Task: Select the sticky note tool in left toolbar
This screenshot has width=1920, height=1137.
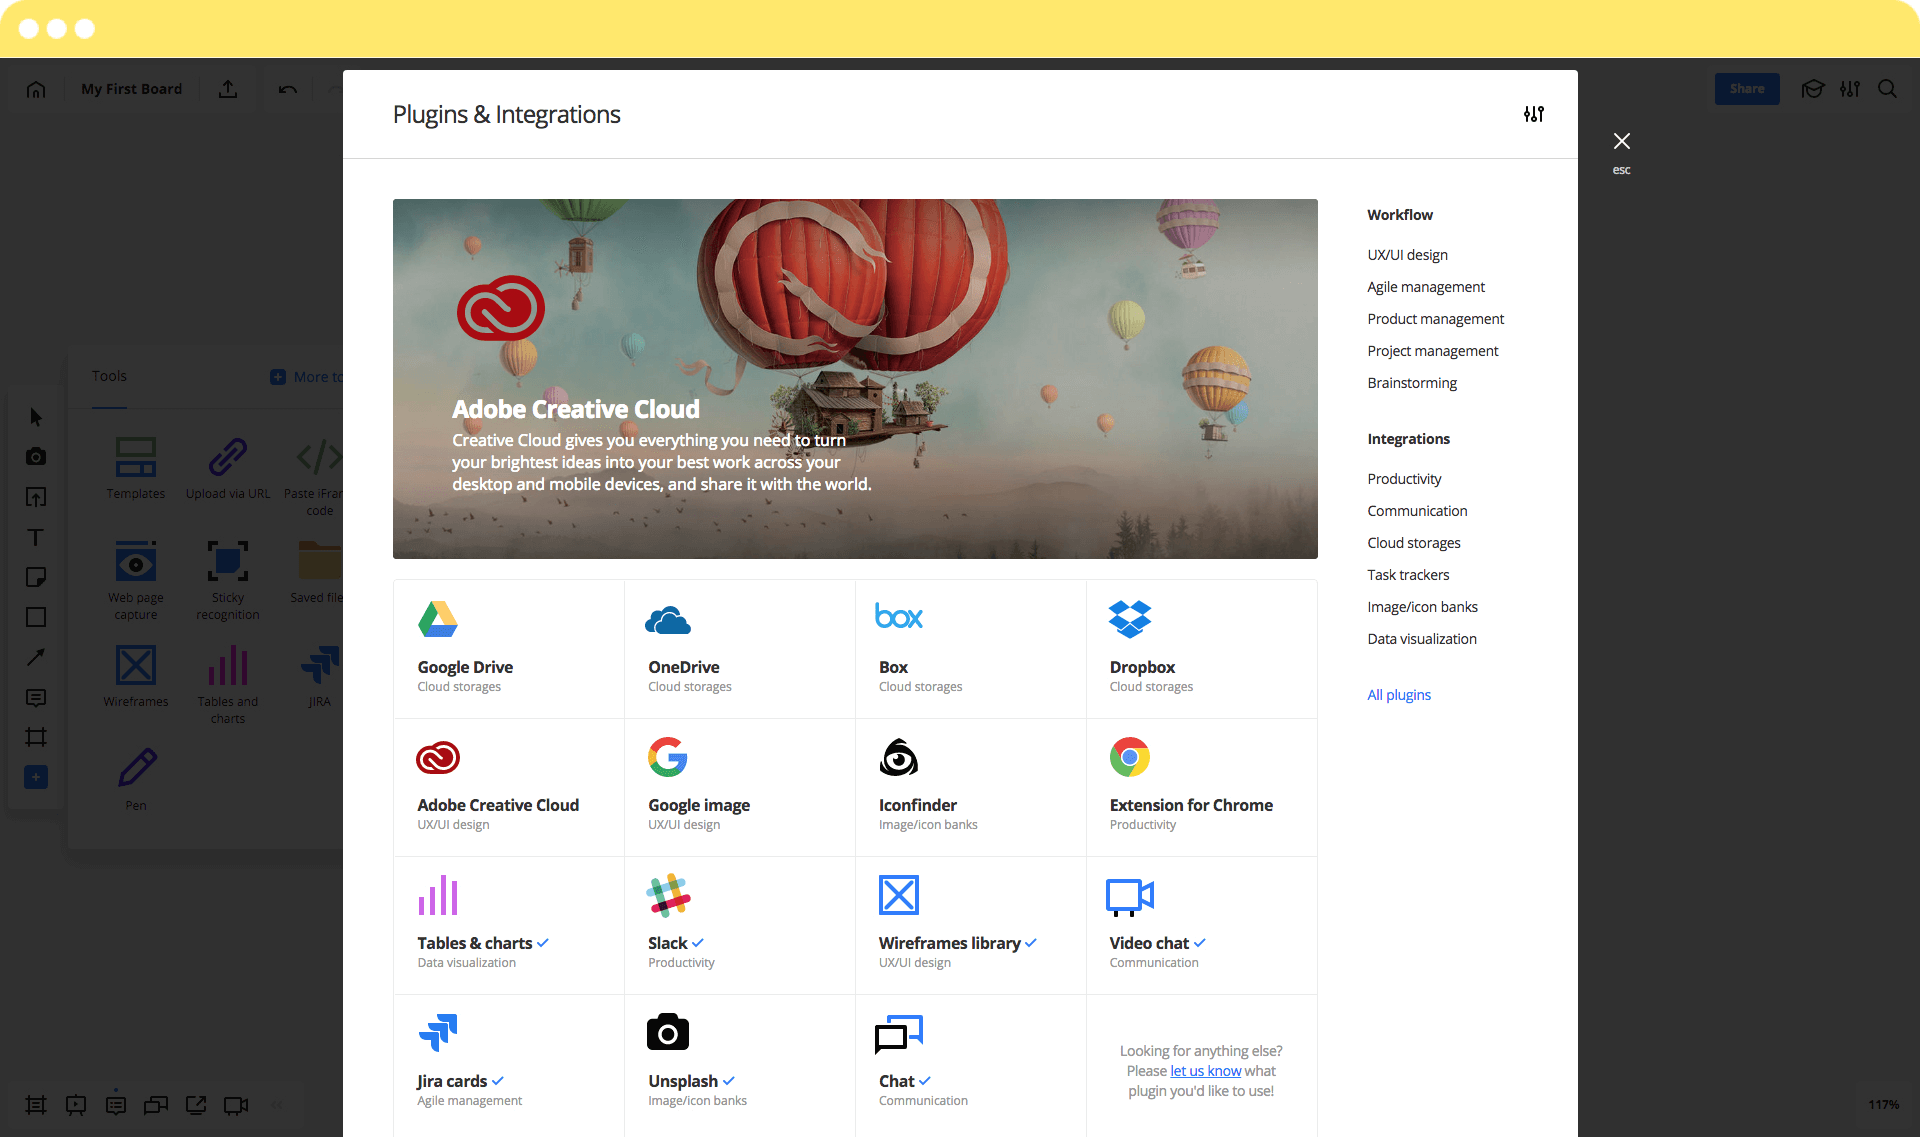Action: (36, 577)
